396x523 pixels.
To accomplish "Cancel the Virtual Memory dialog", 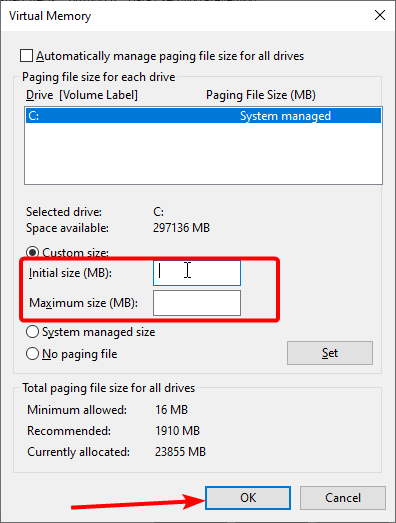I will tap(343, 498).
